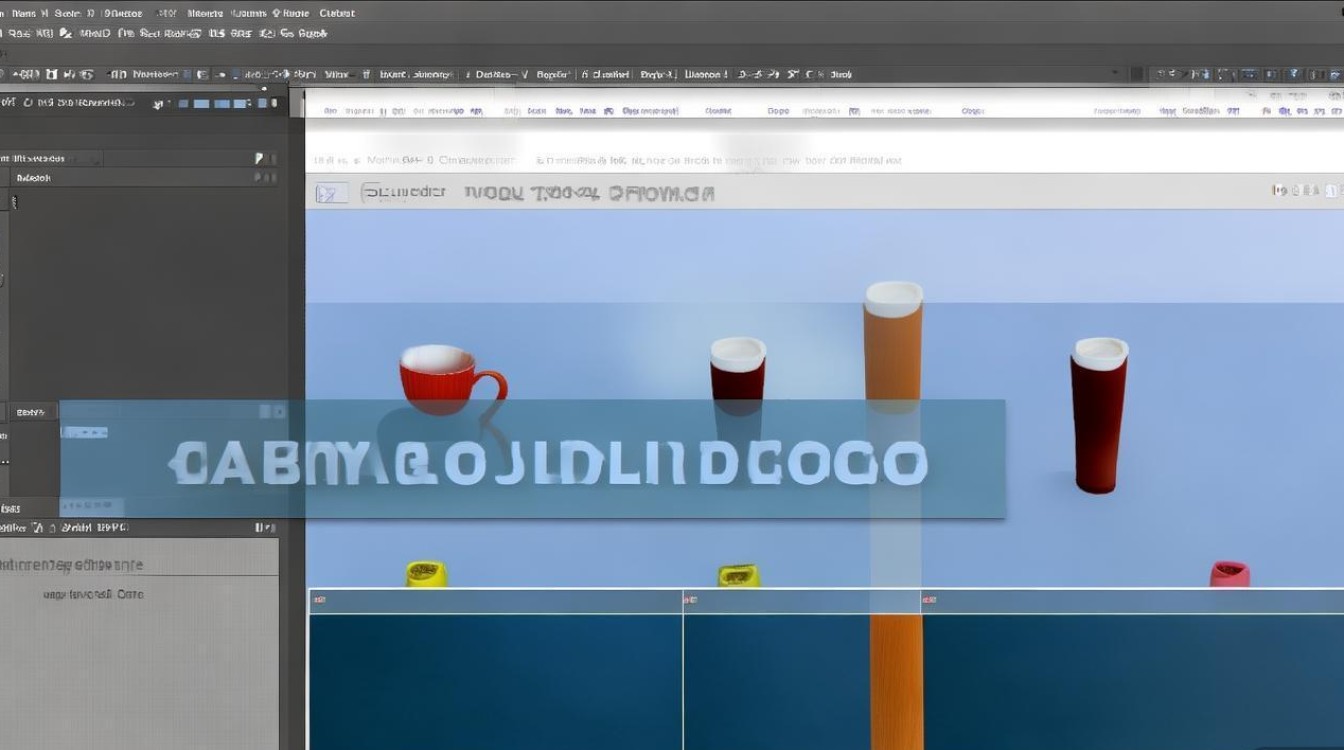Select the short dark red cup beside orange cylinder
1344x750 pixels.
click(x=738, y=376)
